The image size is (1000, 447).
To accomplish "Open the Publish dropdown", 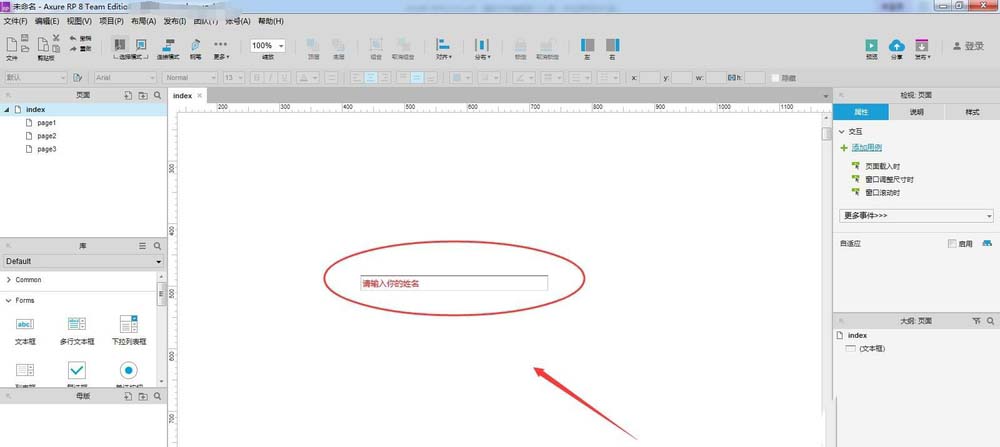I will [x=922, y=48].
